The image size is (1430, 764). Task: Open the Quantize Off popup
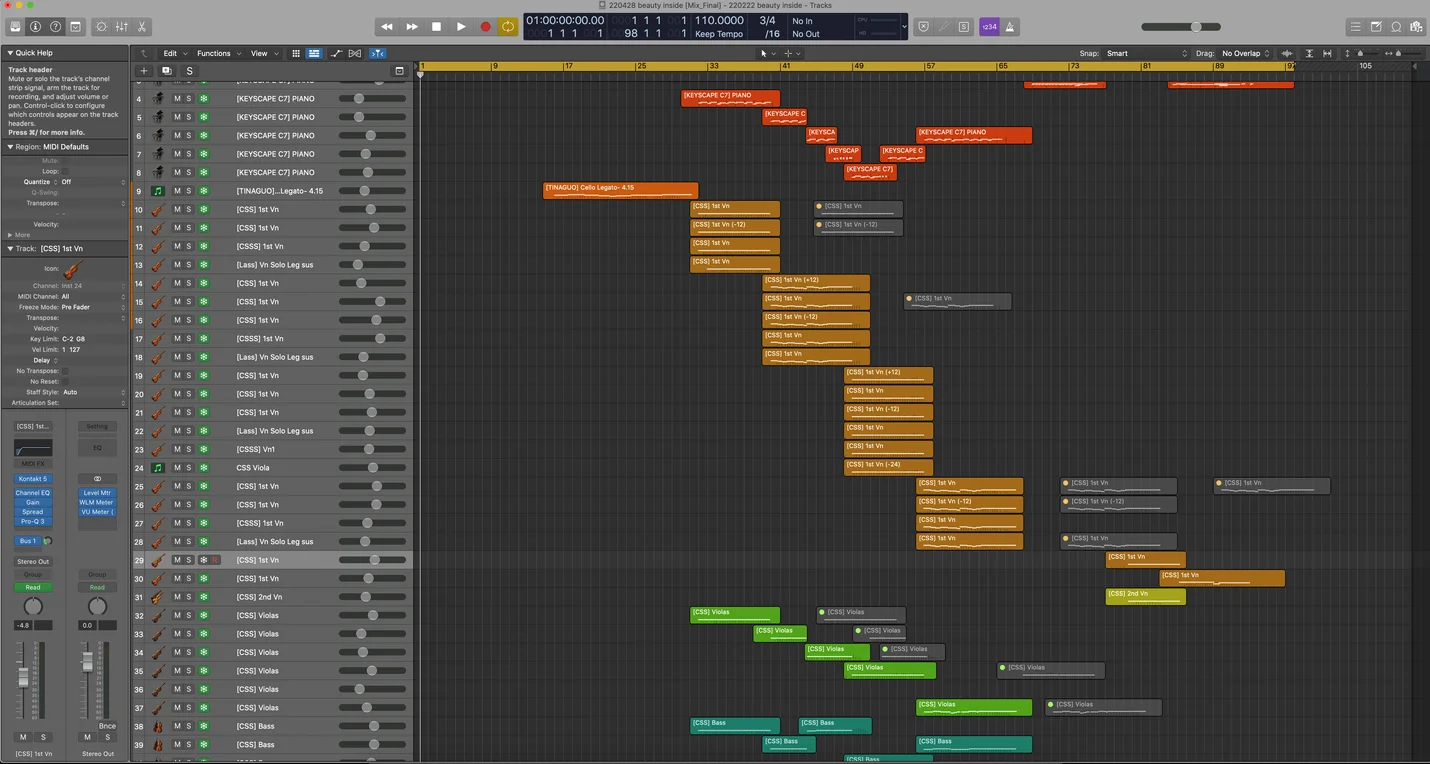click(x=93, y=182)
